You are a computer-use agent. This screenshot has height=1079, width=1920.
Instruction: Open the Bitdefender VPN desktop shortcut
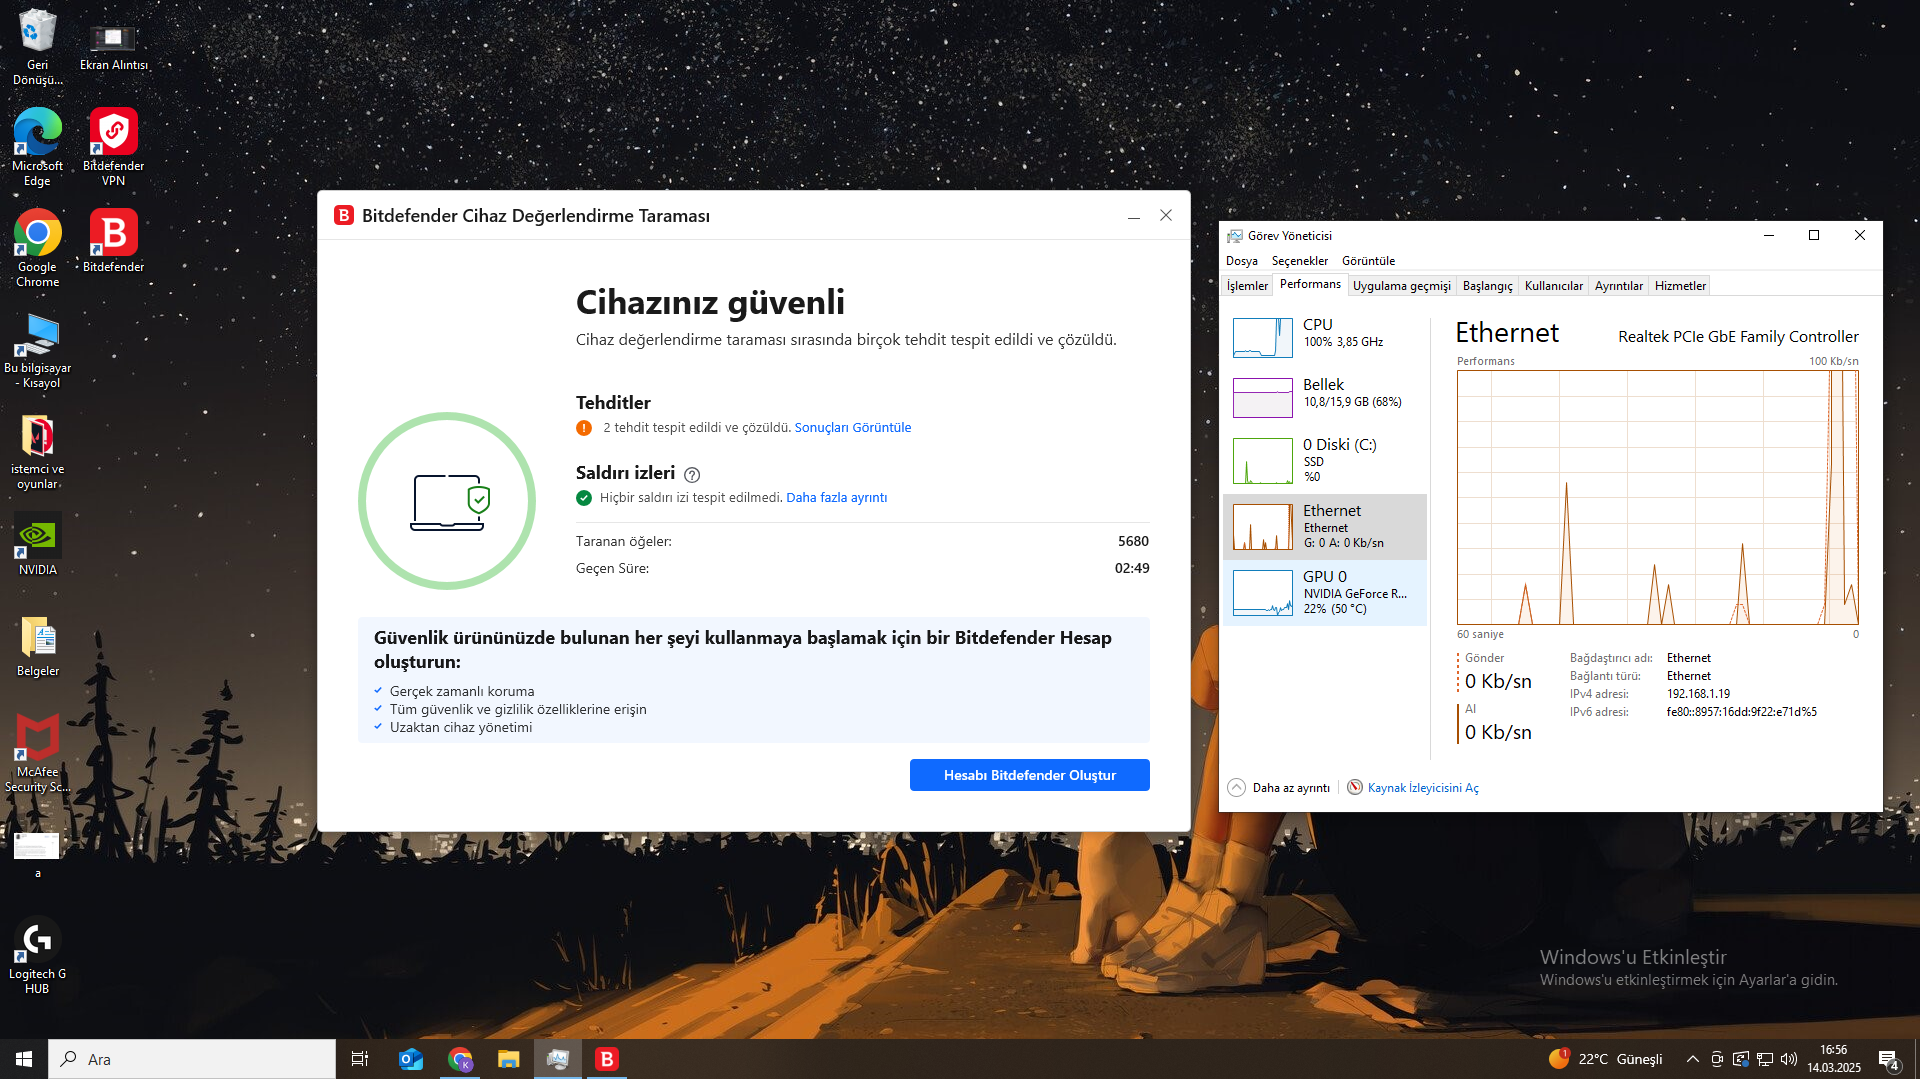[x=113, y=147]
